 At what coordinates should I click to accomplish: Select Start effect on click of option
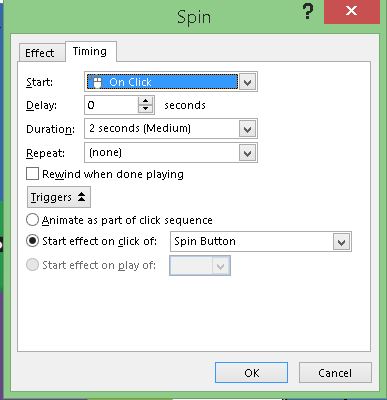click(x=32, y=241)
